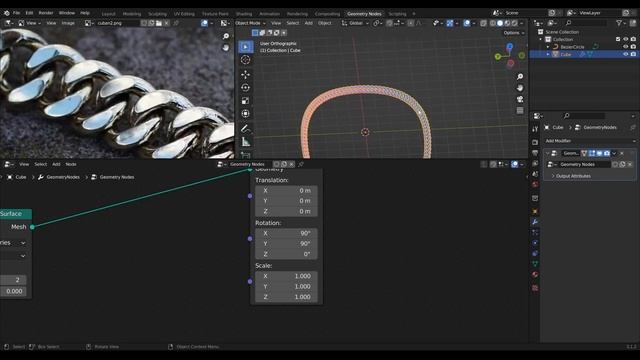Click the pan hand icon in image editor

click(226, 48)
